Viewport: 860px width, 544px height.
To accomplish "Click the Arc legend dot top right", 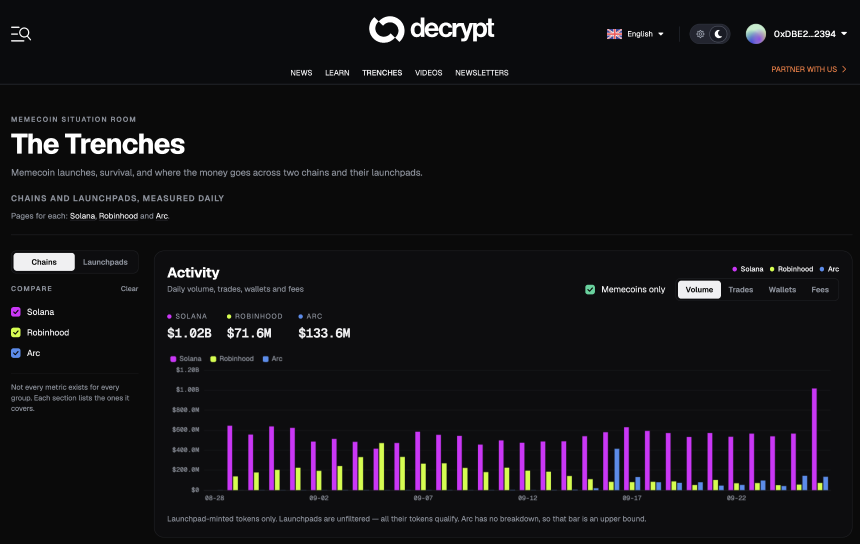I will point(822,269).
